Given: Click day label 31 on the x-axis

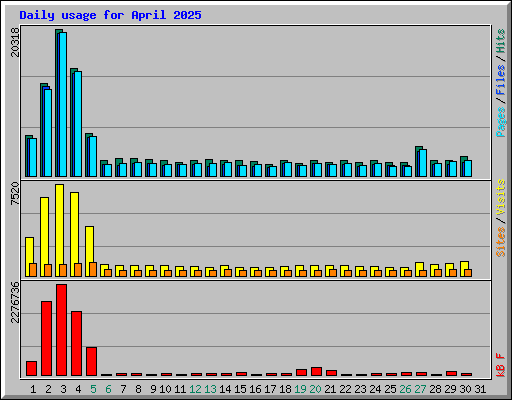Looking at the screenshot, I should pyautogui.click(x=480, y=389).
